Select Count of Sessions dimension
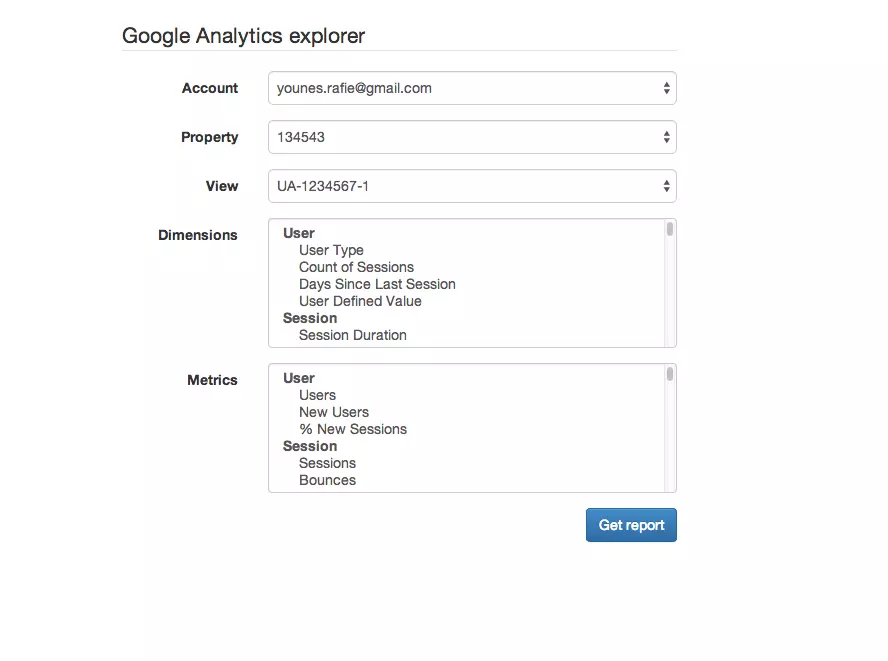Screen dimensions: 888x661 pos(356,267)
